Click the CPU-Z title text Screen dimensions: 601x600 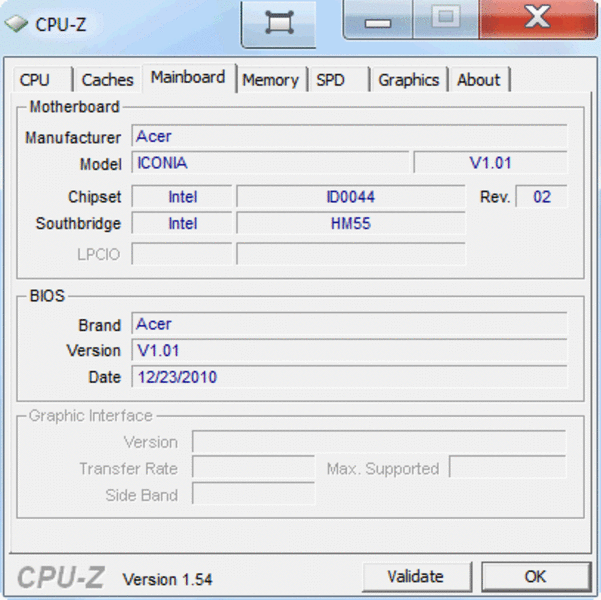(x=61, y=25)
